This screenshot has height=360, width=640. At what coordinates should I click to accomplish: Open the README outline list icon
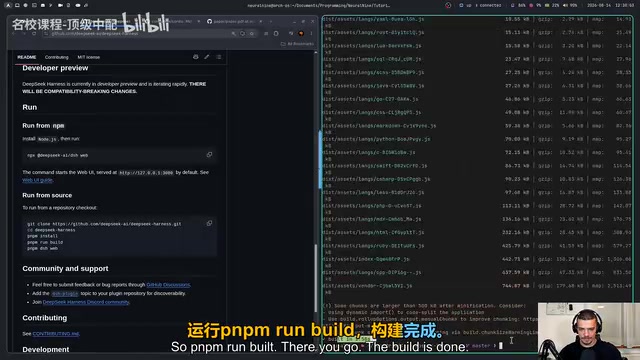pos(219,57)
